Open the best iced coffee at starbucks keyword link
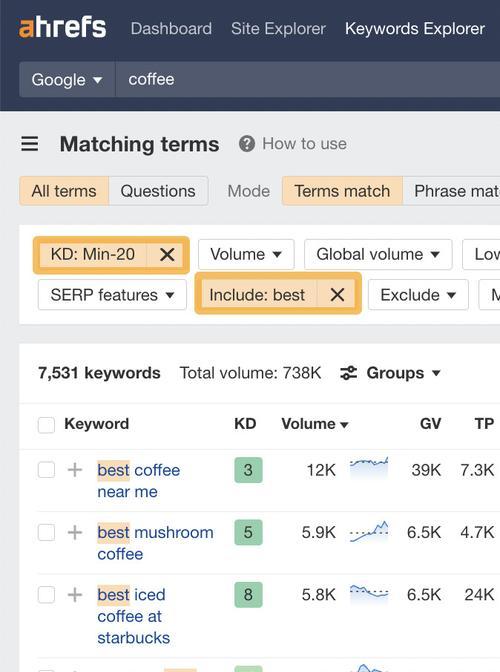Viewport: 500px width, 672px height. [x=133, y=616]
